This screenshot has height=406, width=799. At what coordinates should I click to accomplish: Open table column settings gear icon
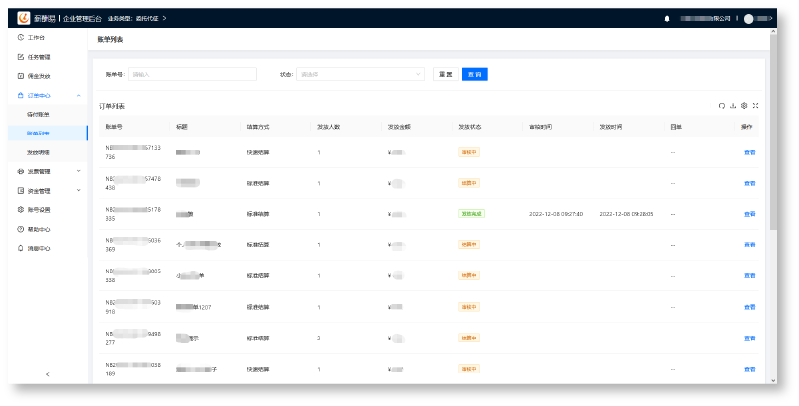(744, 105)
